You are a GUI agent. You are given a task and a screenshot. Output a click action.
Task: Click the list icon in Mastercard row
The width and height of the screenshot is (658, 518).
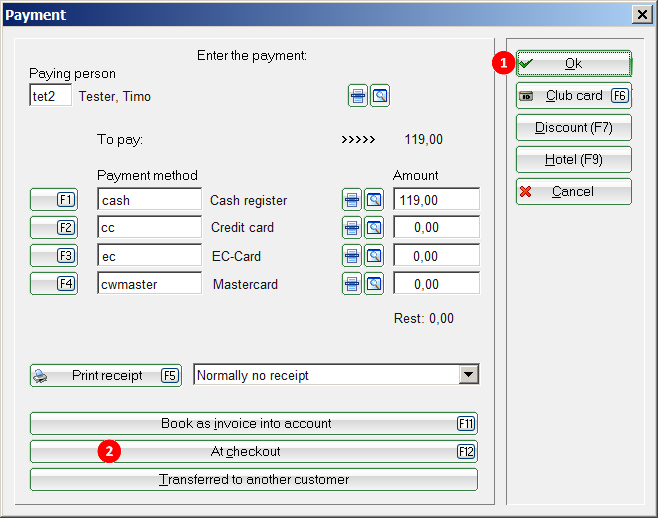[352, 284]
